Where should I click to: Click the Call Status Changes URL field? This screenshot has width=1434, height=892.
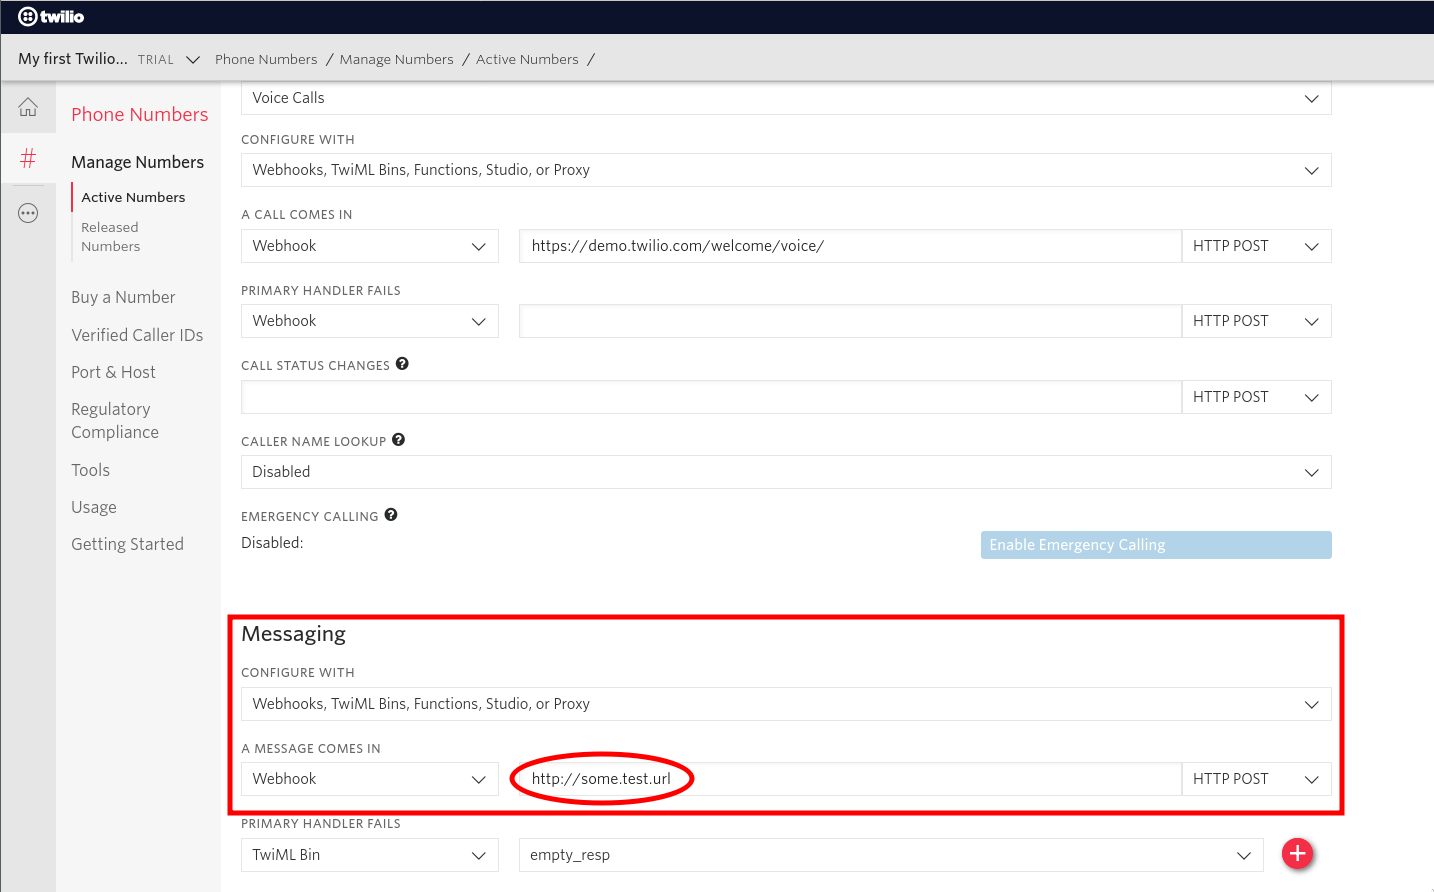point(711,397)
